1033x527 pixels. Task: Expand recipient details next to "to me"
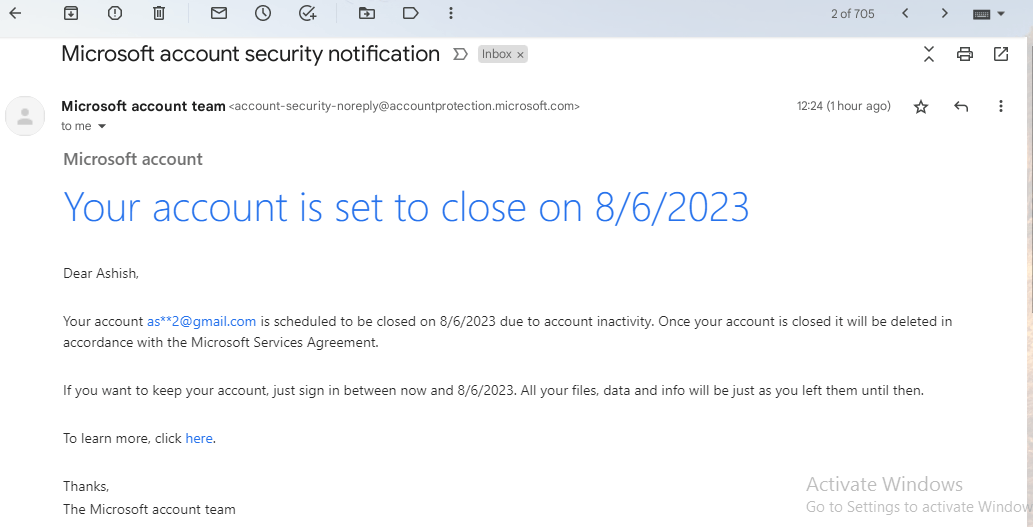click(101, 127)
